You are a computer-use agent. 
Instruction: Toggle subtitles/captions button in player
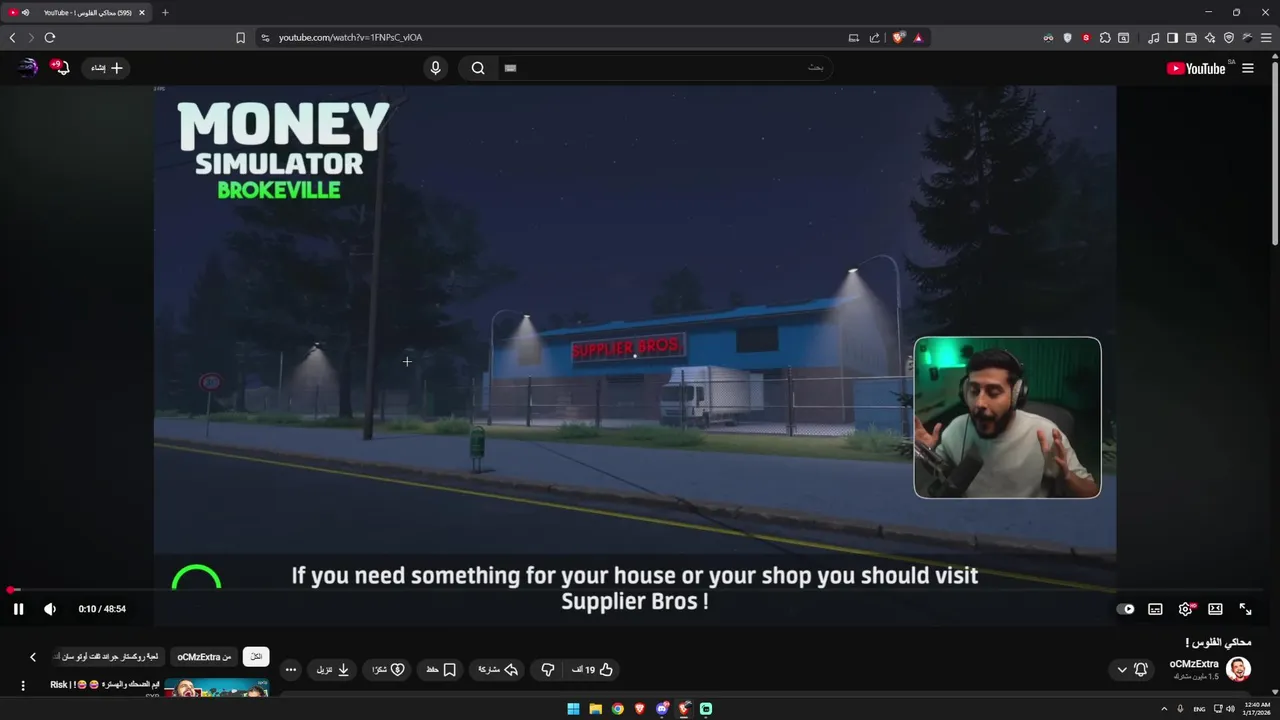tap(1155, 609)
